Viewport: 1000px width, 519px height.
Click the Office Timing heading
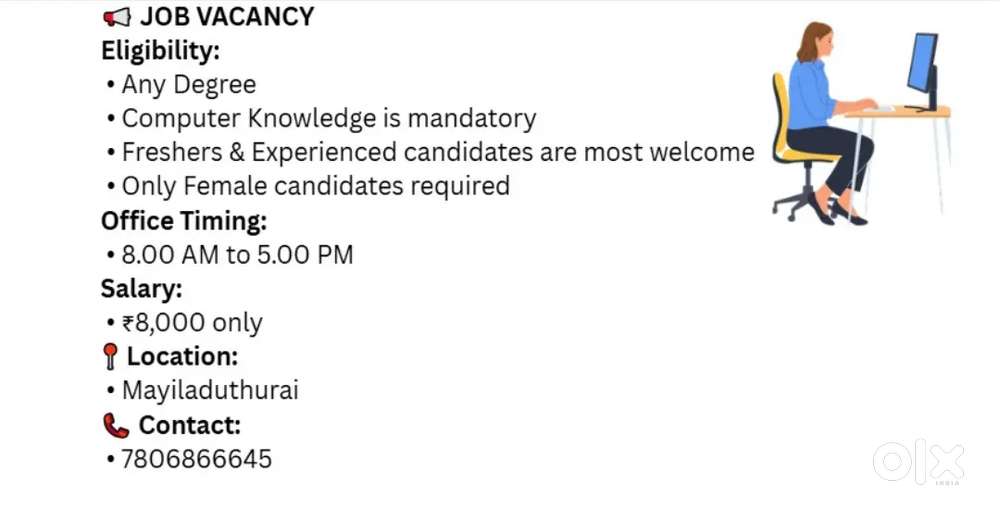(x=183, y=220)
